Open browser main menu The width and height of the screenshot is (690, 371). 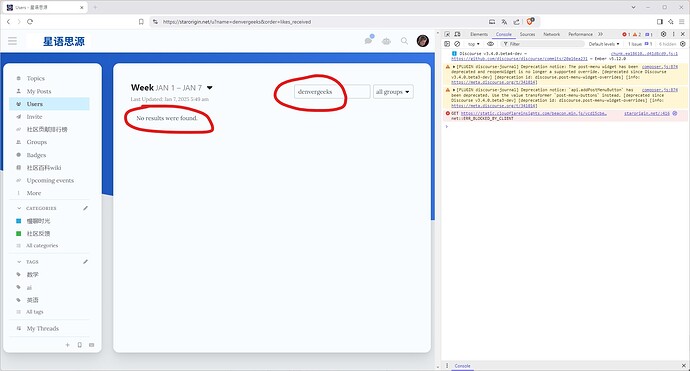[x=681, y=22]
